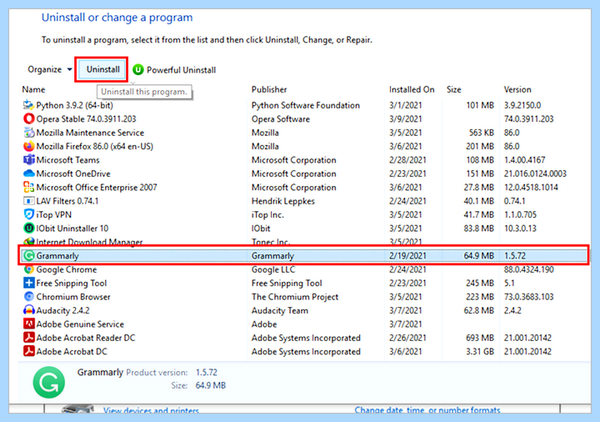
Task: Click the Google Chrome icon
Action: (29, 269)
